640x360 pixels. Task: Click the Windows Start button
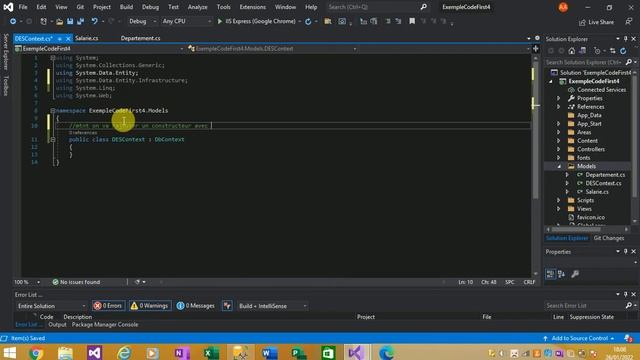click(x=9, y=352)
